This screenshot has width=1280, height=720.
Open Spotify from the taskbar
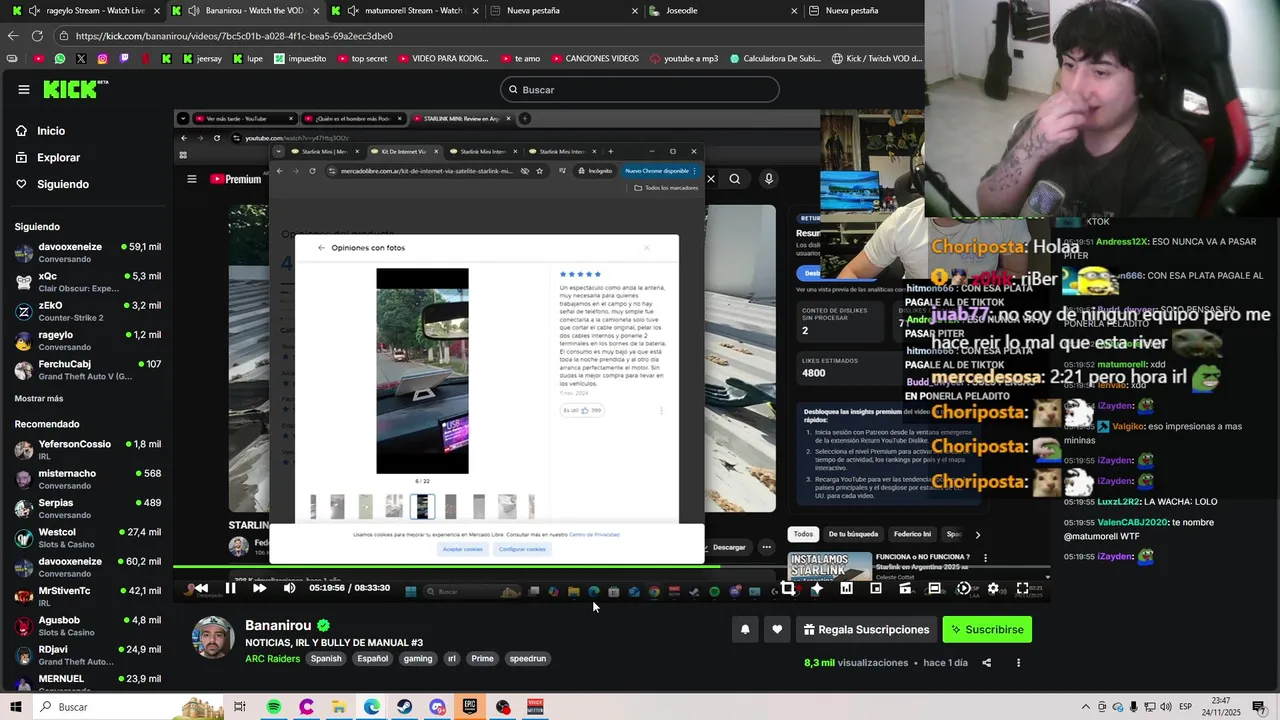274,707
